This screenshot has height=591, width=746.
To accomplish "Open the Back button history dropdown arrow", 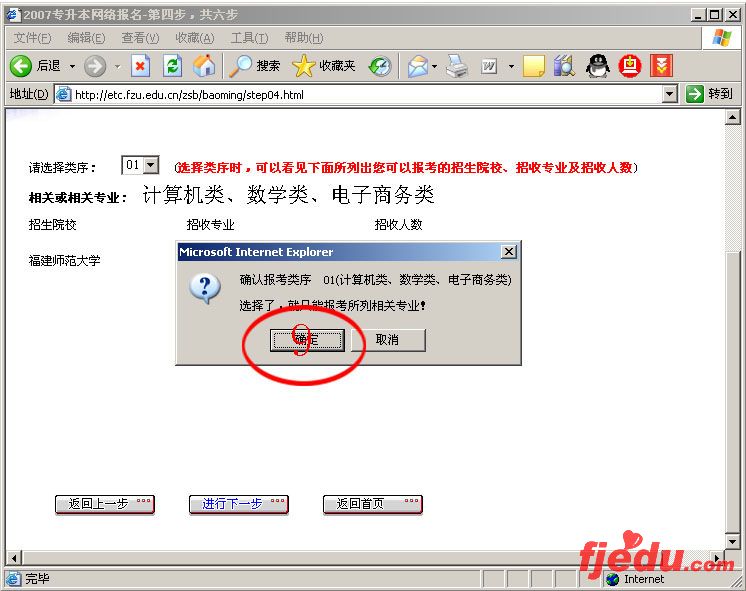I will click(71, 66).
